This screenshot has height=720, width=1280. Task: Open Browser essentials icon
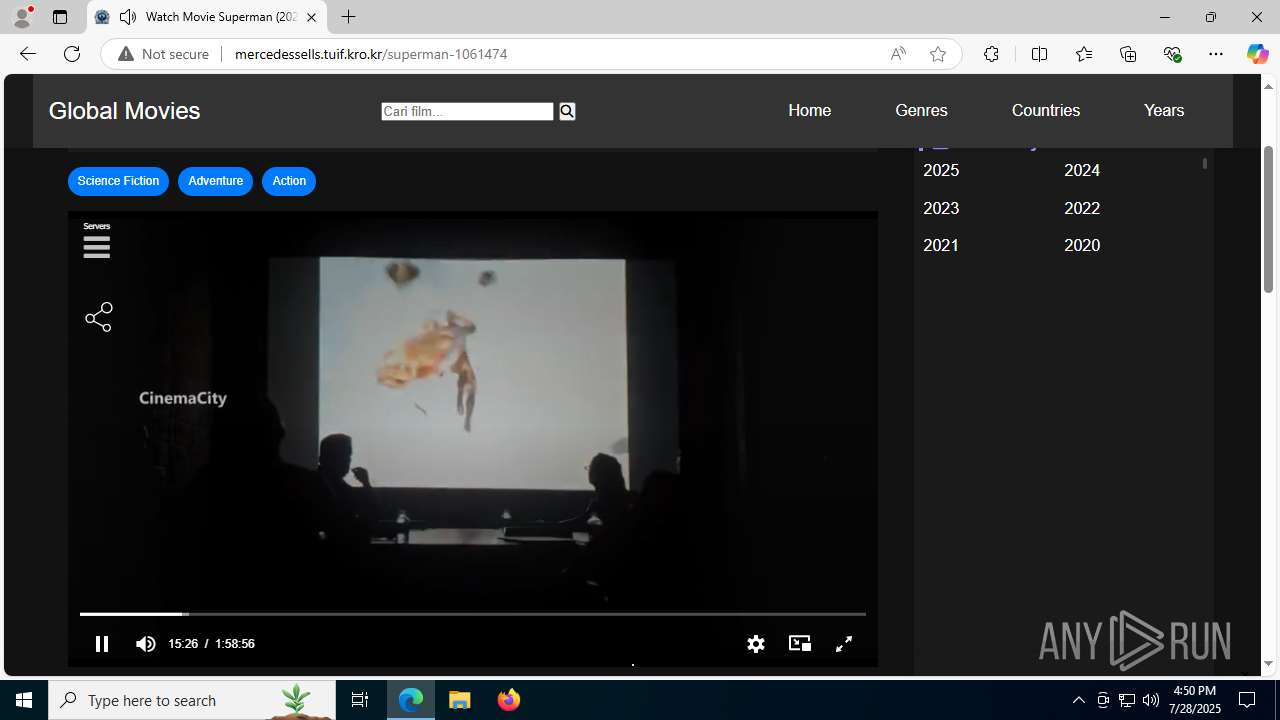[x=1172, y=54]
